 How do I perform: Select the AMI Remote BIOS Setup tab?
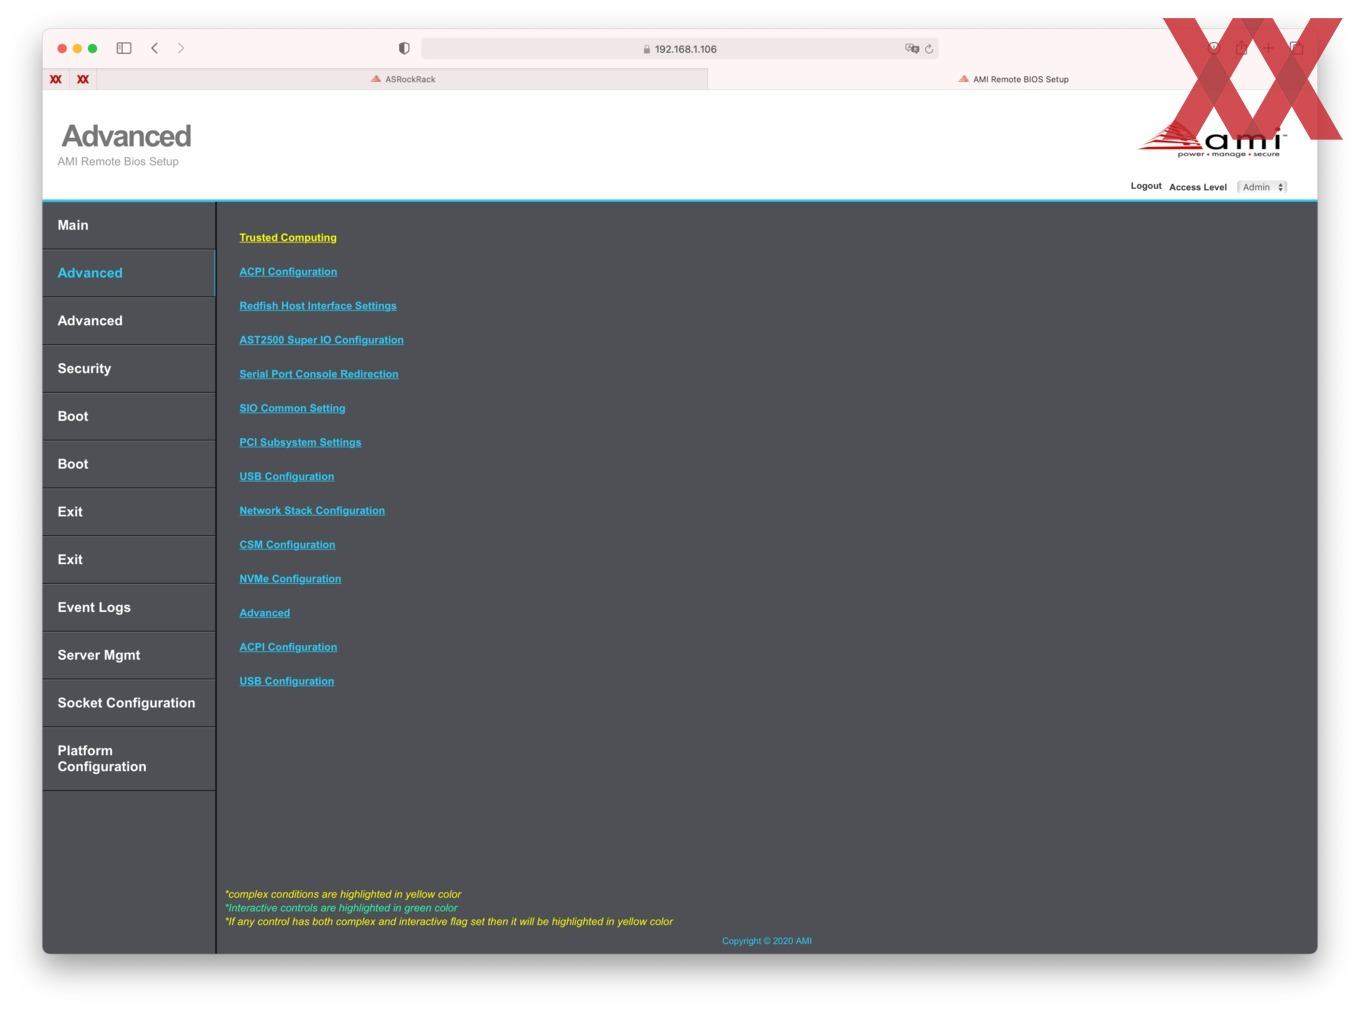pyautogui.click(x=1012, y=79)
